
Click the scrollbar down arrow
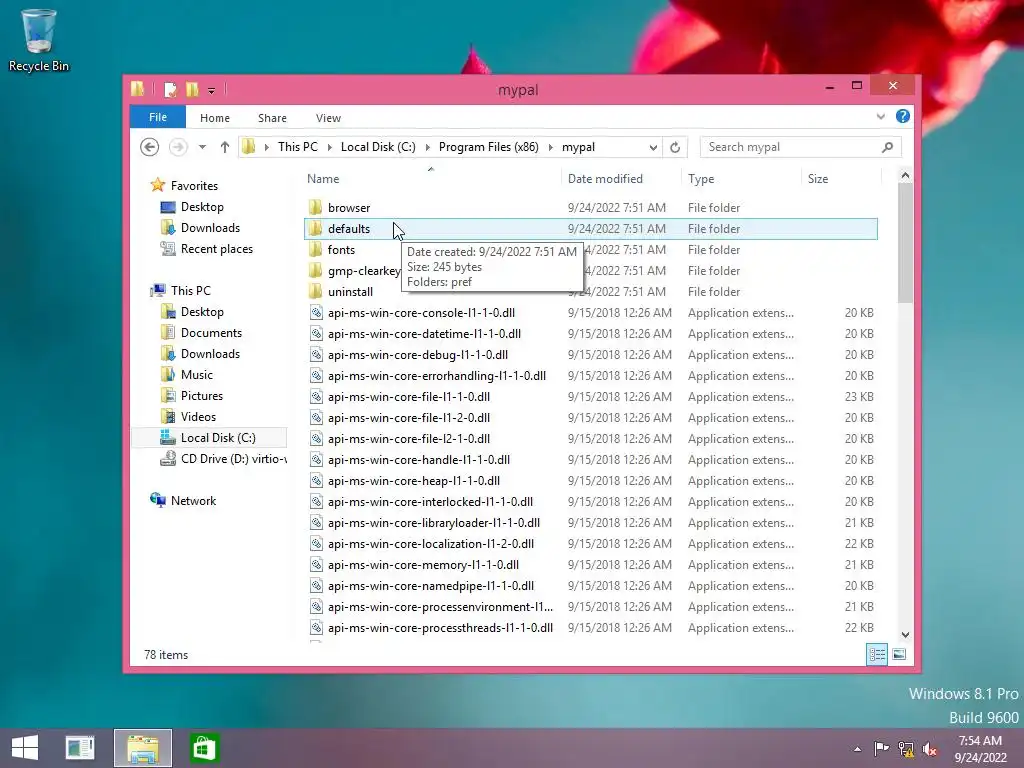point(905,634)
